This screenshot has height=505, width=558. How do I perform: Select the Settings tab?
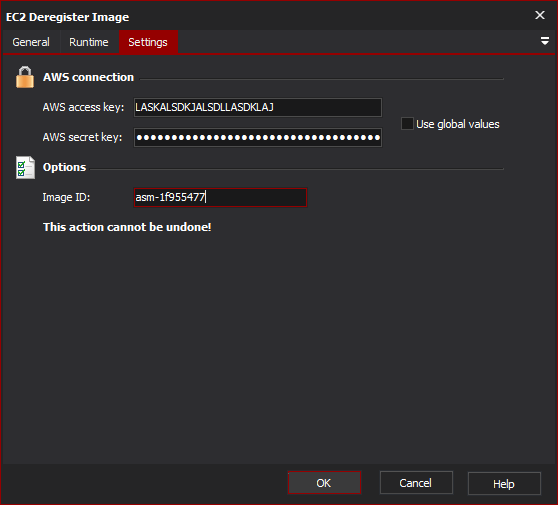tap(148, 42)
